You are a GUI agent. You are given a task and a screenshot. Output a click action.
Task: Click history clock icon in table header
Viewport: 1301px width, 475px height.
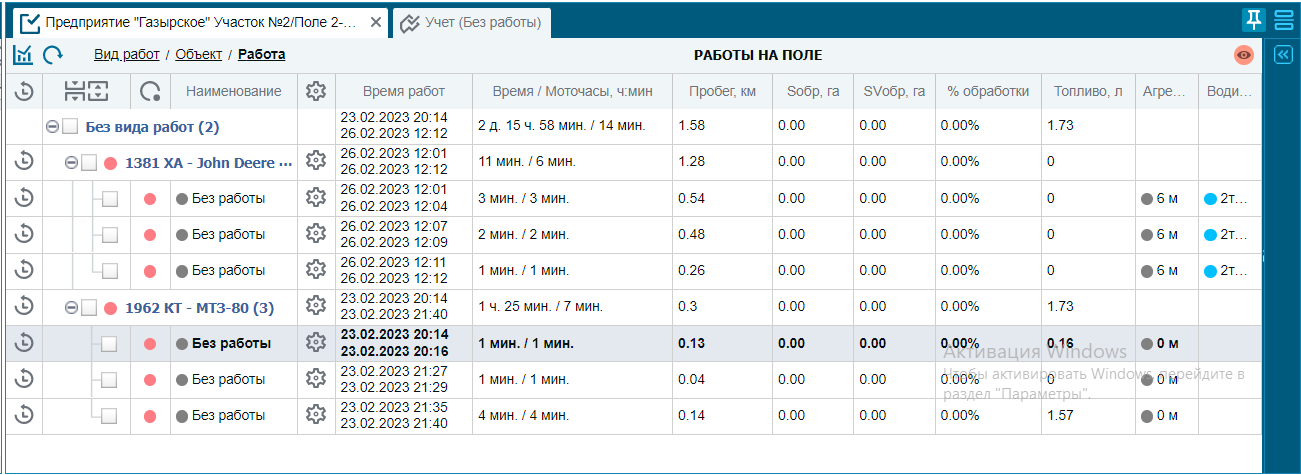tap(24, 92)
